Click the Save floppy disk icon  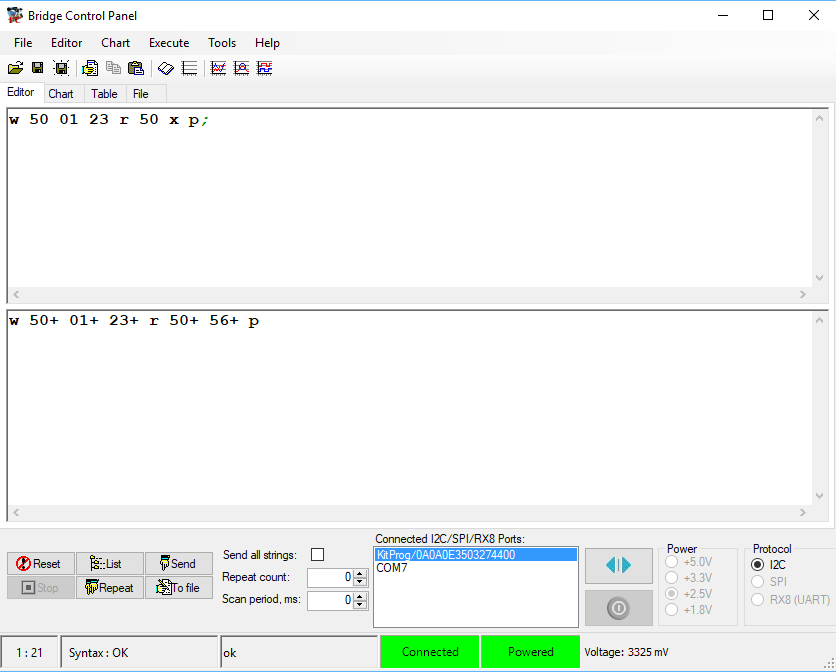click(x=37, y=68)
